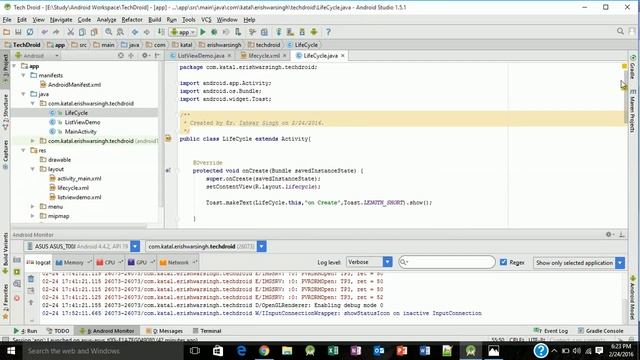This screenshot has height=360, width=640.
Task: Open Replace using toolbar icon
Action: (120, 32)
